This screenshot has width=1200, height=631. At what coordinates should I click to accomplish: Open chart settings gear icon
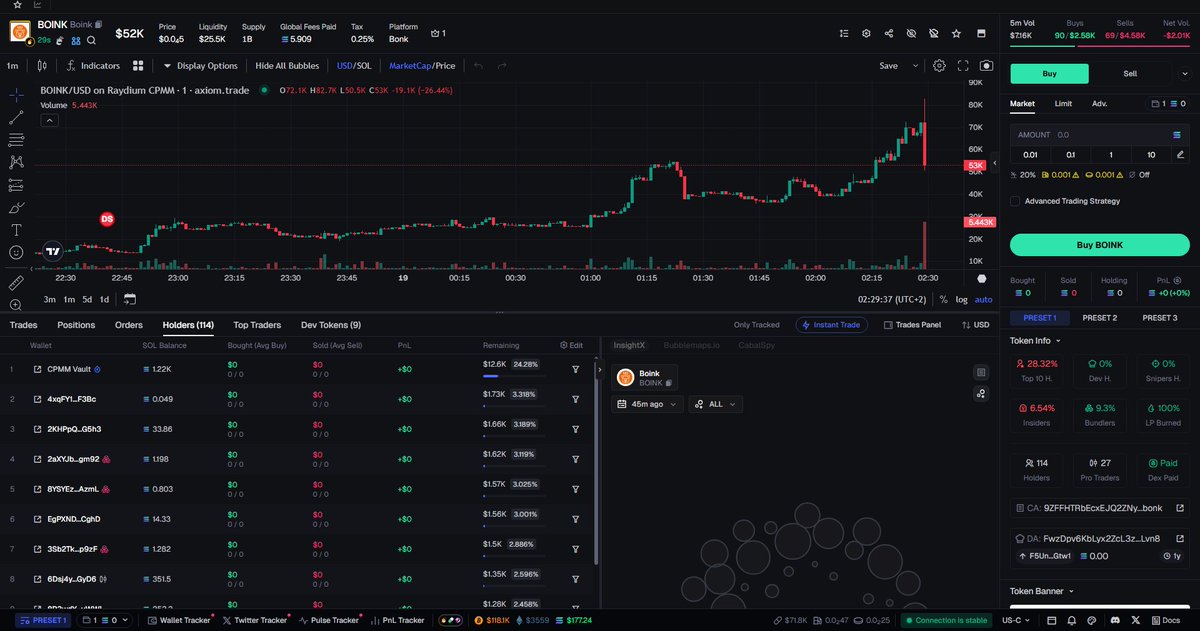(939, 65)
